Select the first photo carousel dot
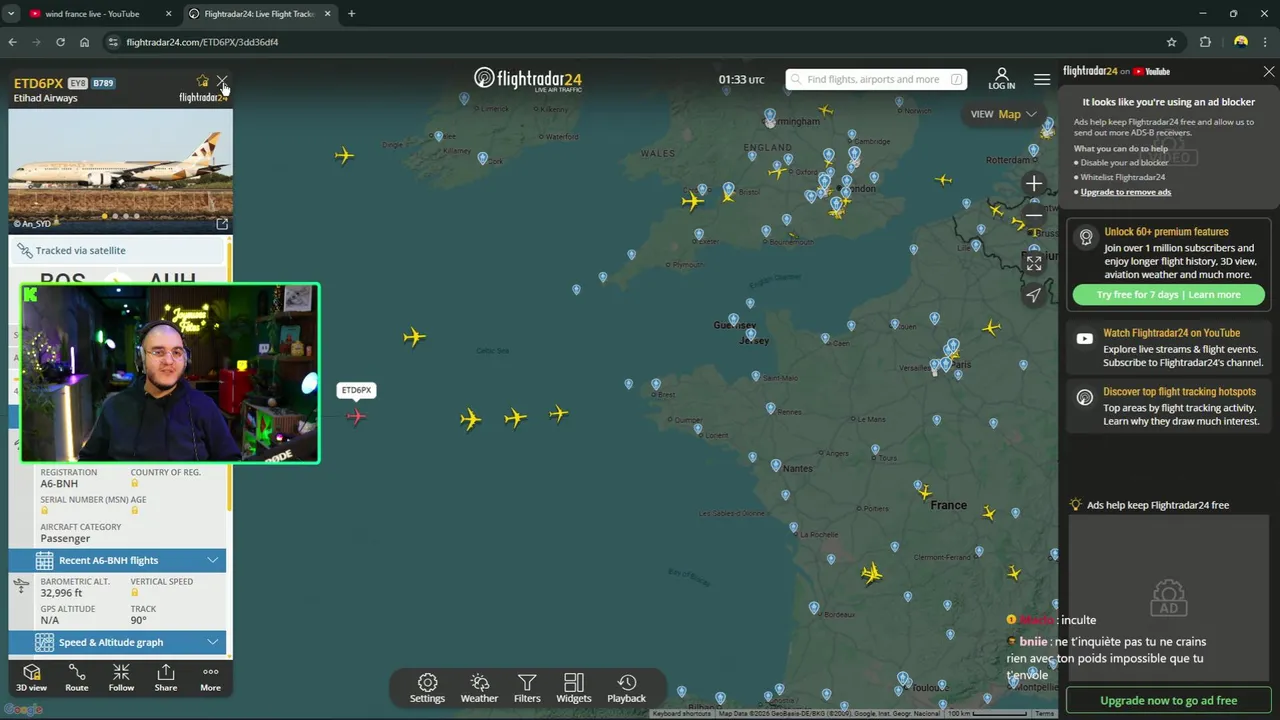This screenshot has height=720, width=1280. (x=104, y=216)
